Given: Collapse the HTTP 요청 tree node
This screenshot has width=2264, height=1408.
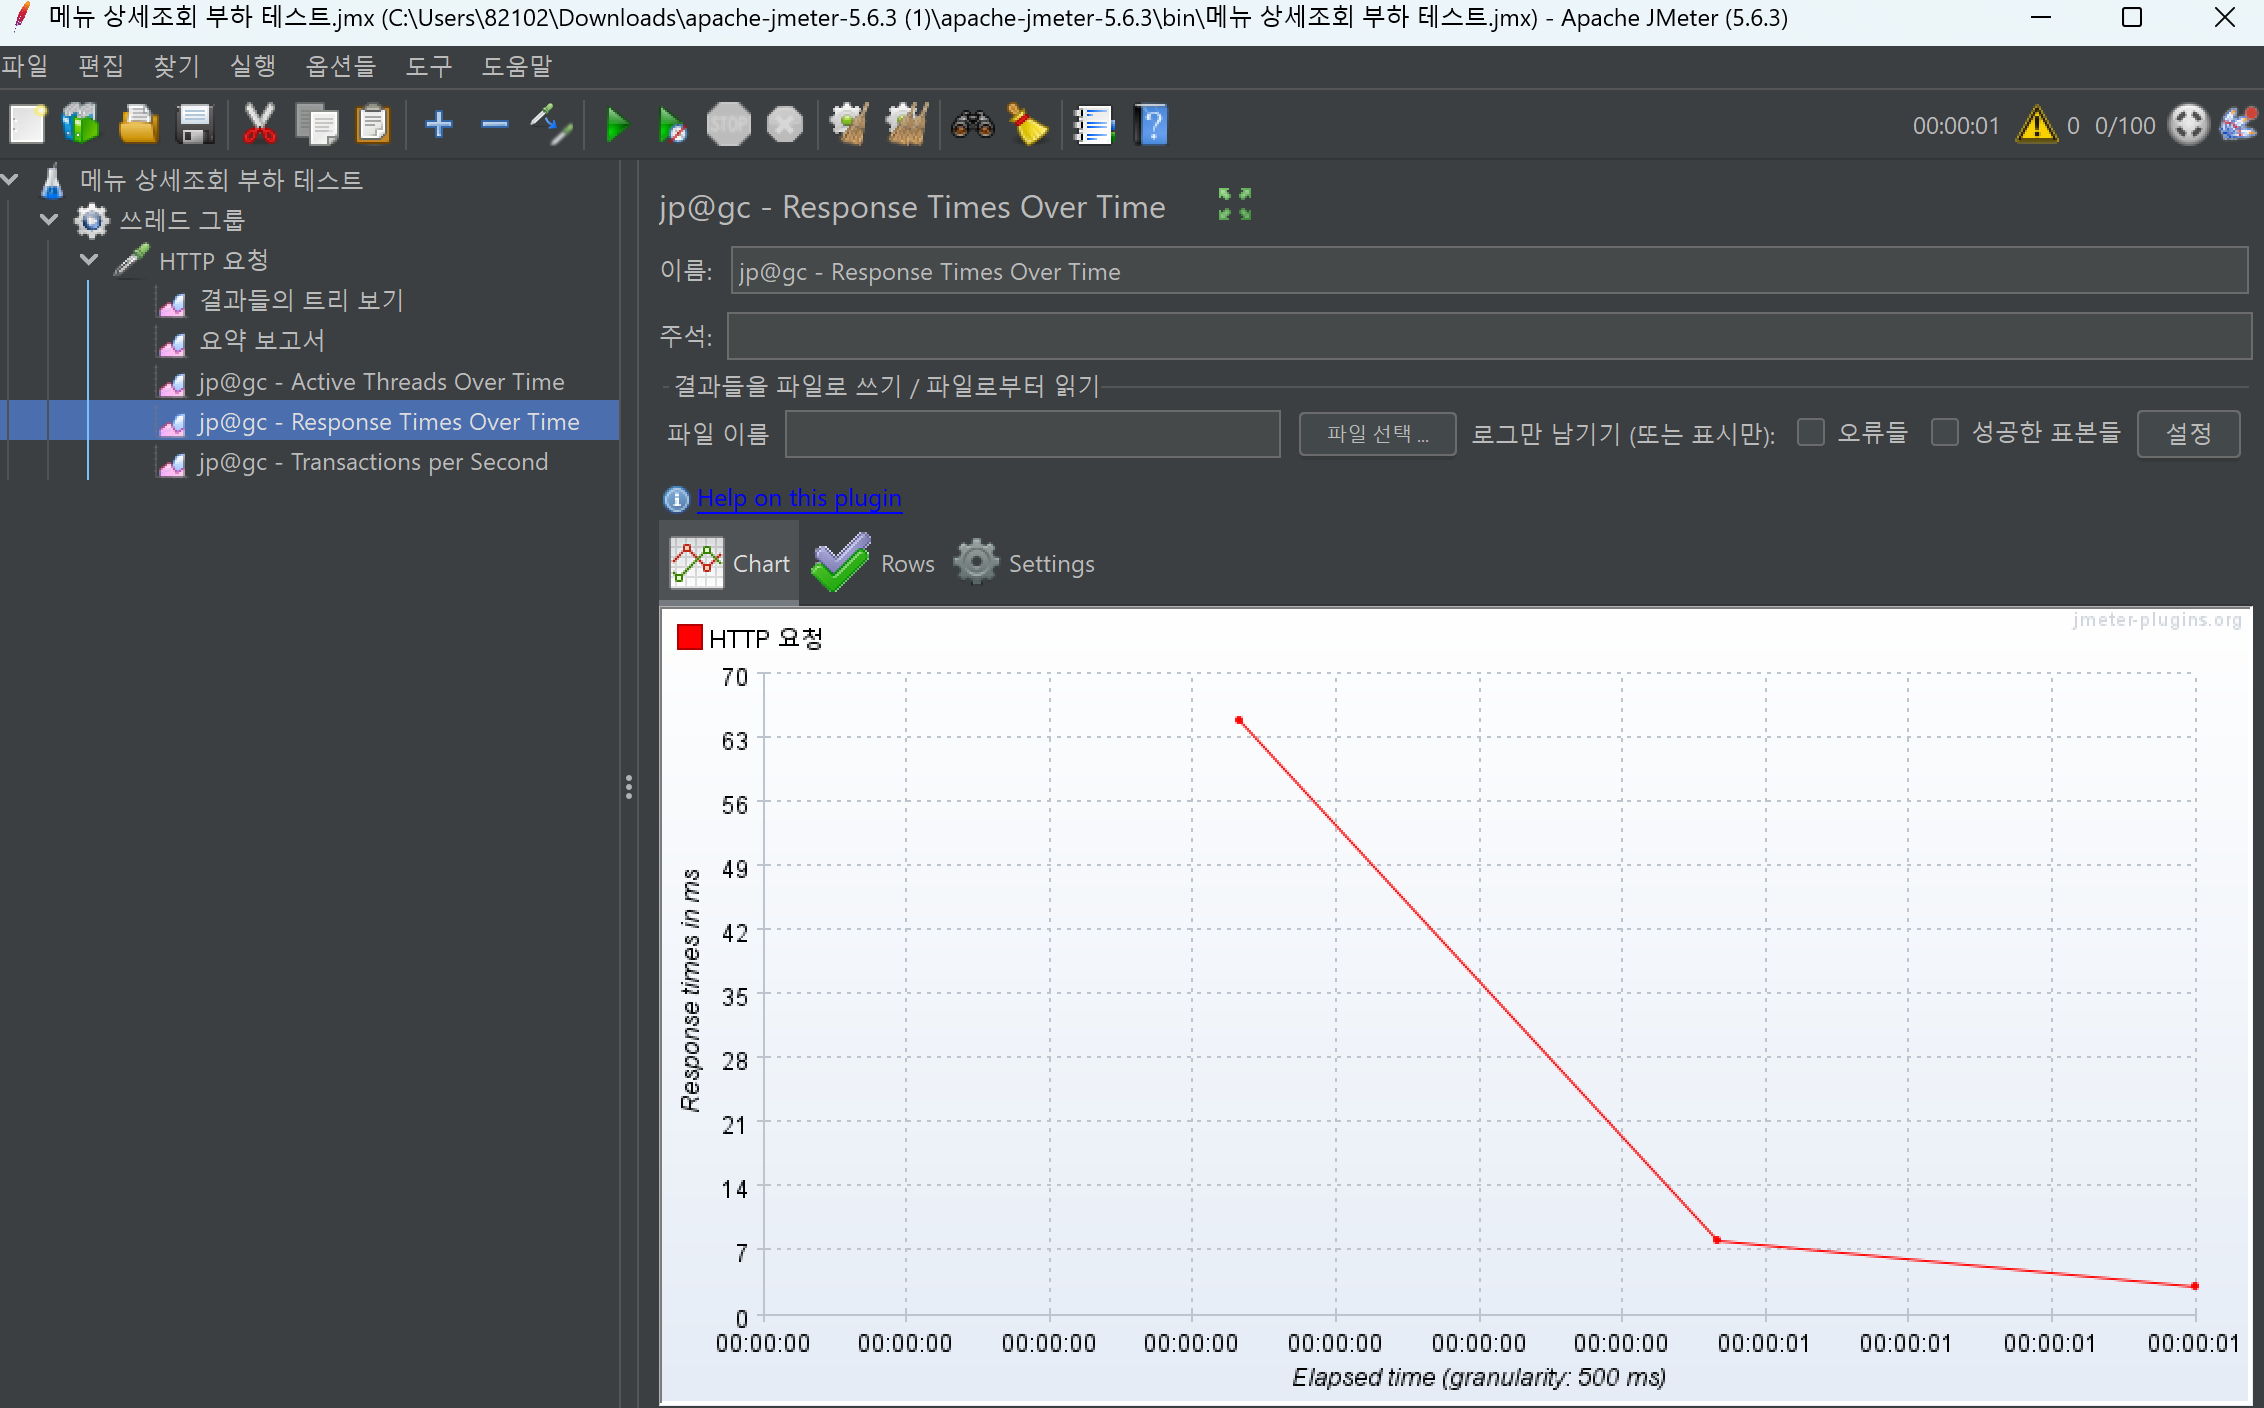Looking at the screenshot, I should (89, 260).
